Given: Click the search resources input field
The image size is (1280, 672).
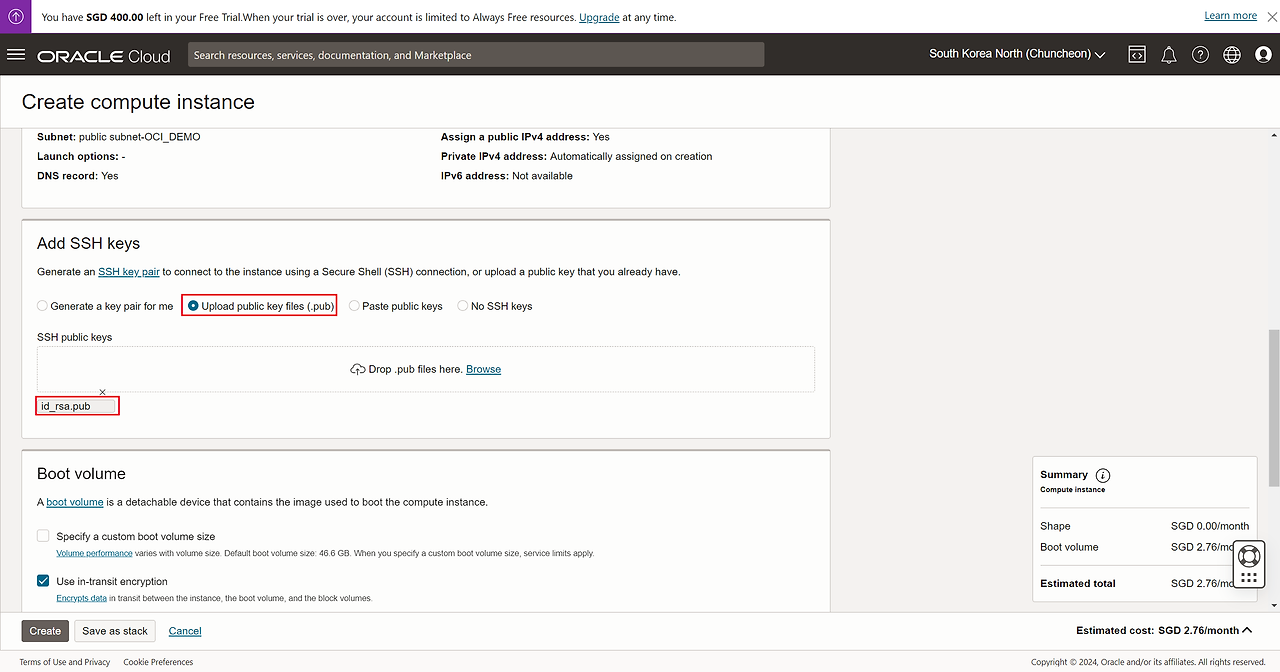Looking at the screenshot, I should click(x=475, y=55).
